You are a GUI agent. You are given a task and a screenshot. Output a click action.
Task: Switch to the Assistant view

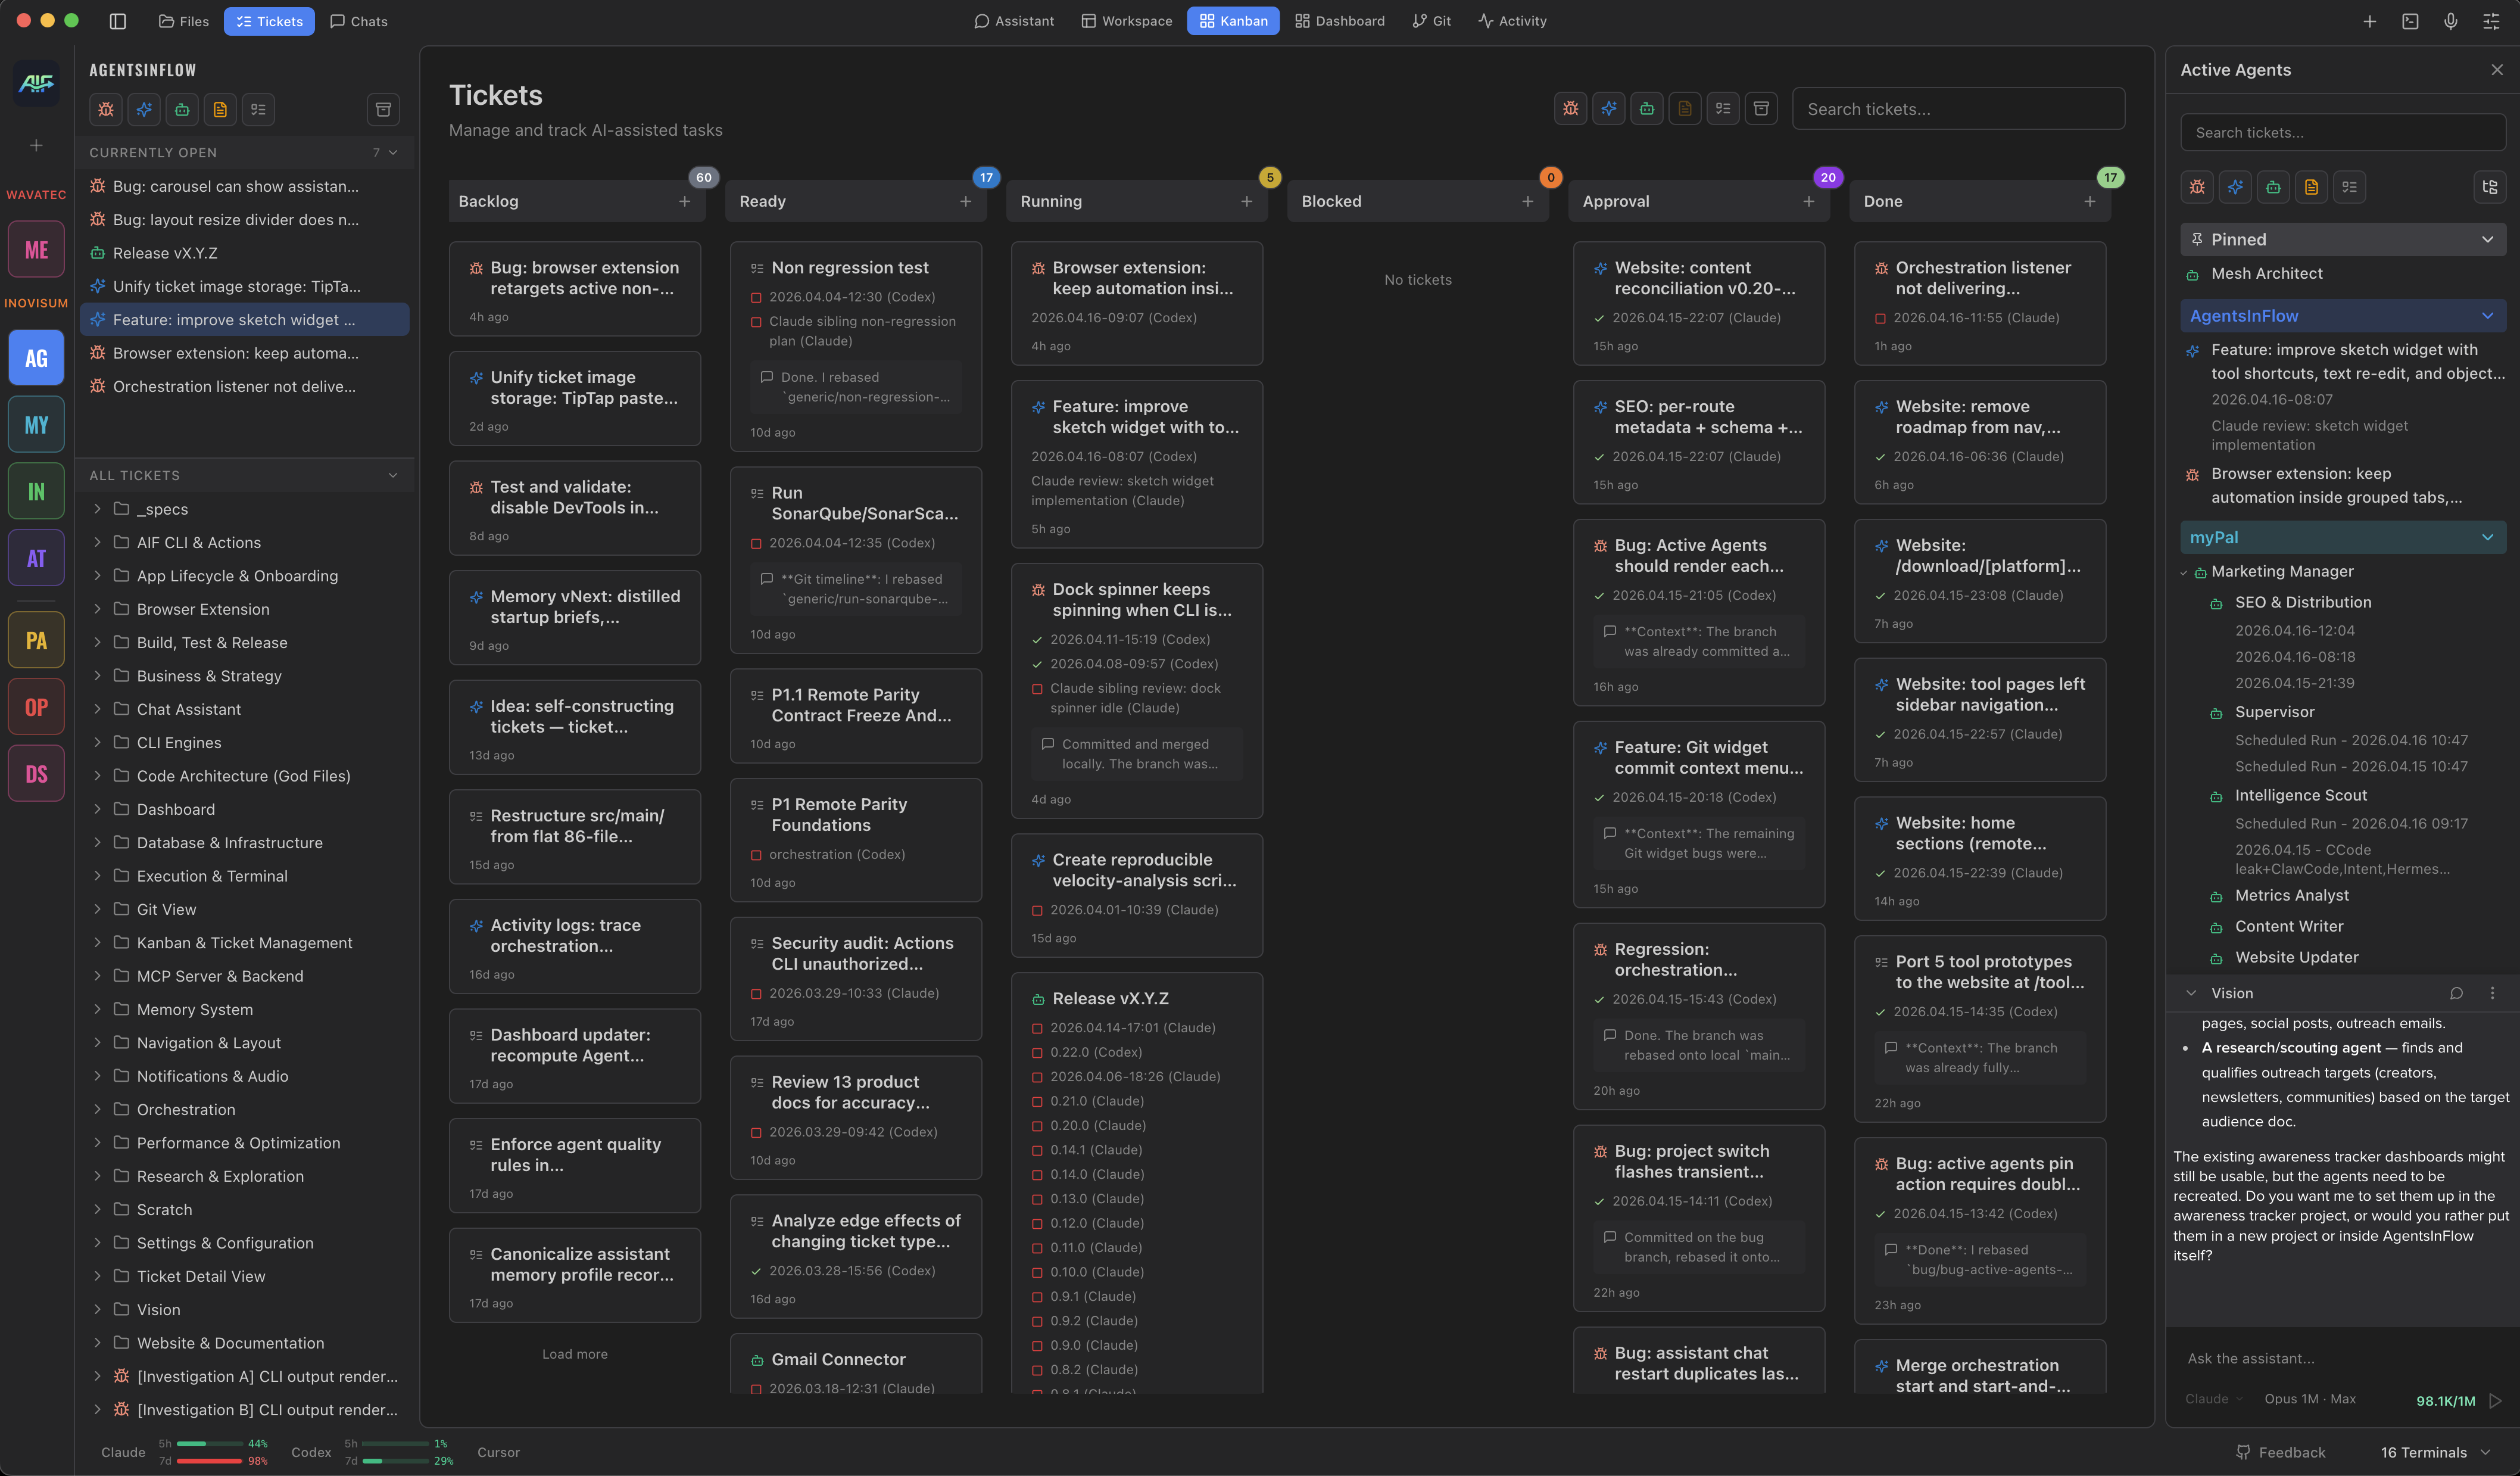(1014, 21)
